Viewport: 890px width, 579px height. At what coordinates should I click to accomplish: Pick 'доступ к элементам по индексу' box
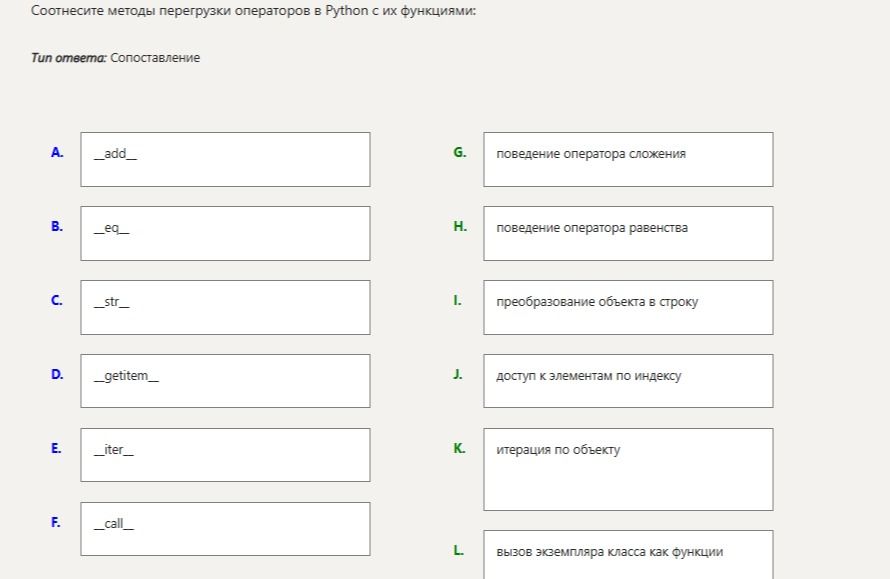coord(628,381)
